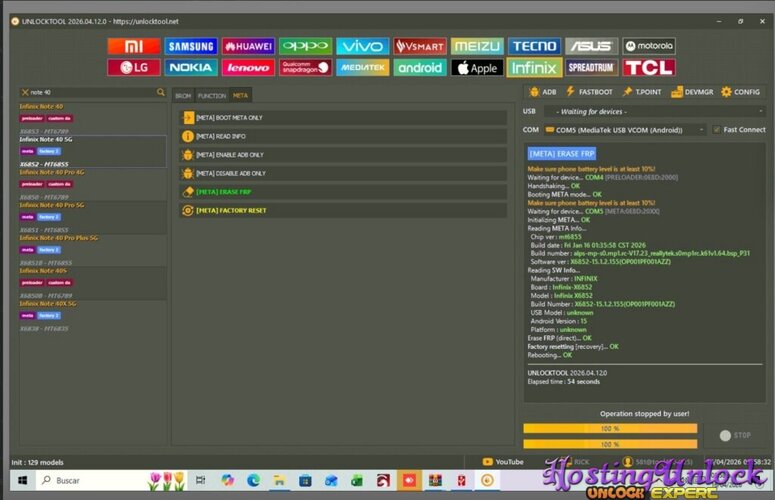Click the model search field containing note 40
The width and height of the screenshot is (775, 500).
[92, 92]
